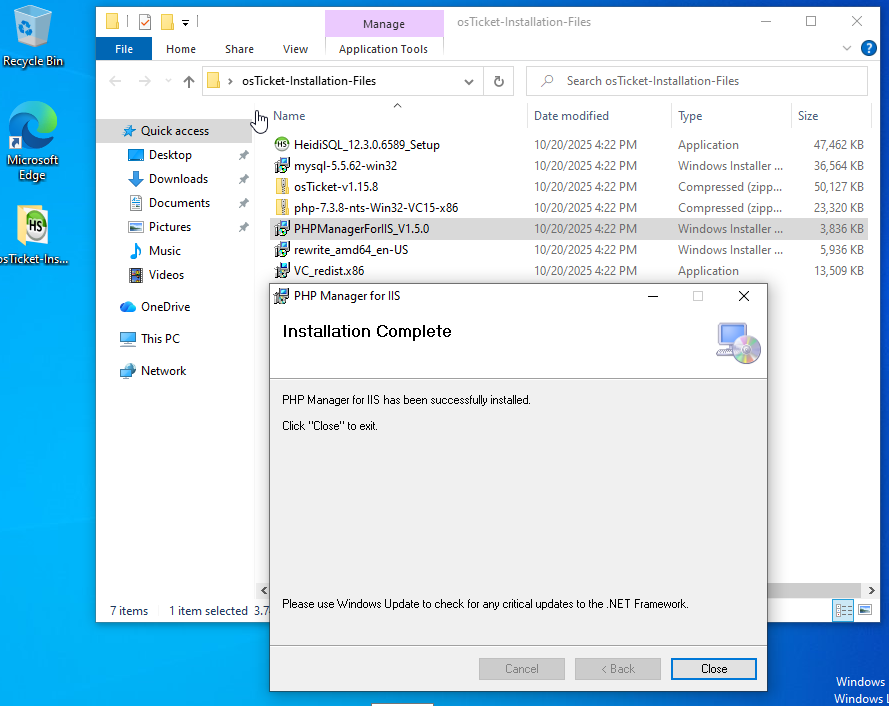Open Videos in navigation pane
This screenshot has height=706, width=889.
166,274
